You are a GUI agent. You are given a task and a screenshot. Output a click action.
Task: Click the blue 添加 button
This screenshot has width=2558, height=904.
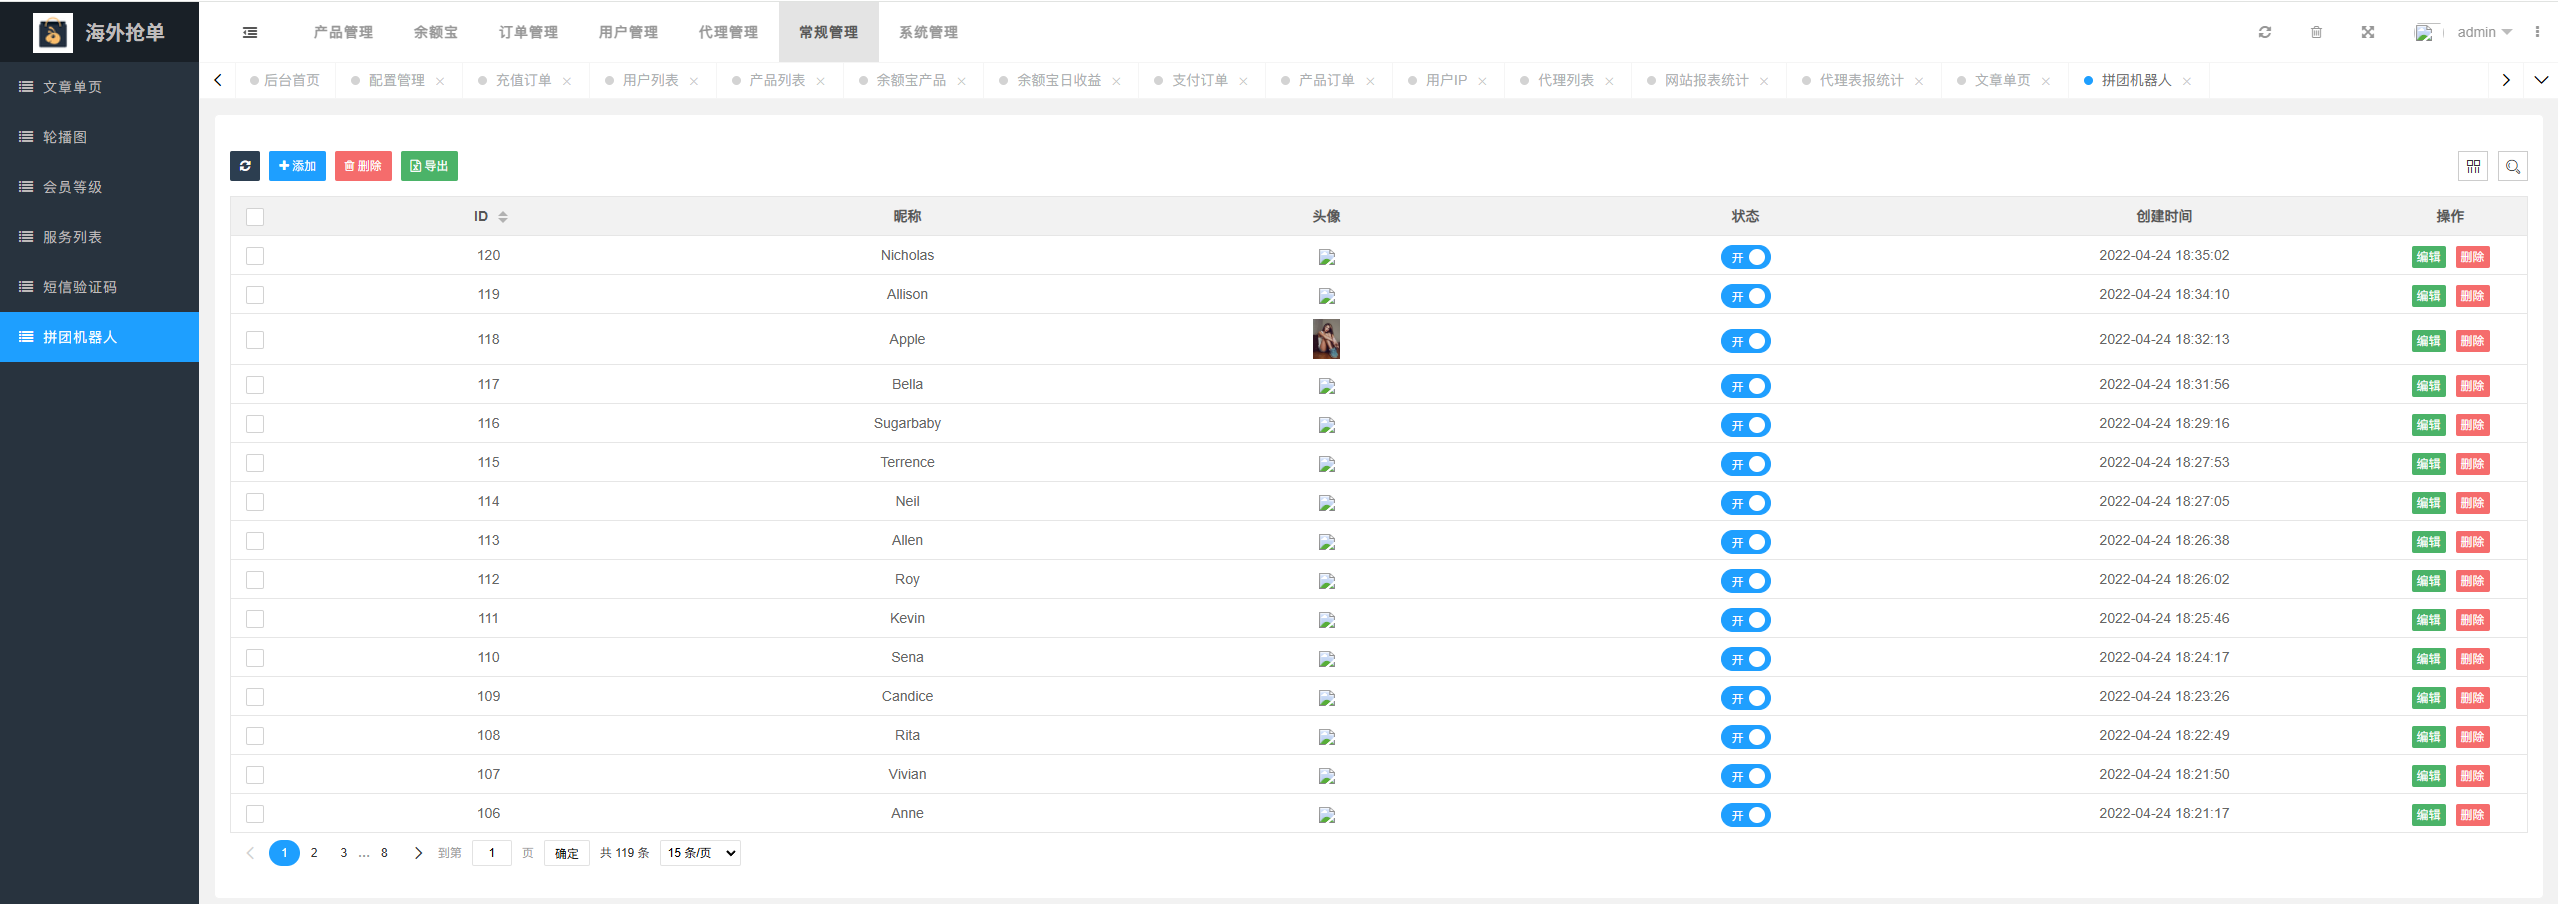(297, 166)
